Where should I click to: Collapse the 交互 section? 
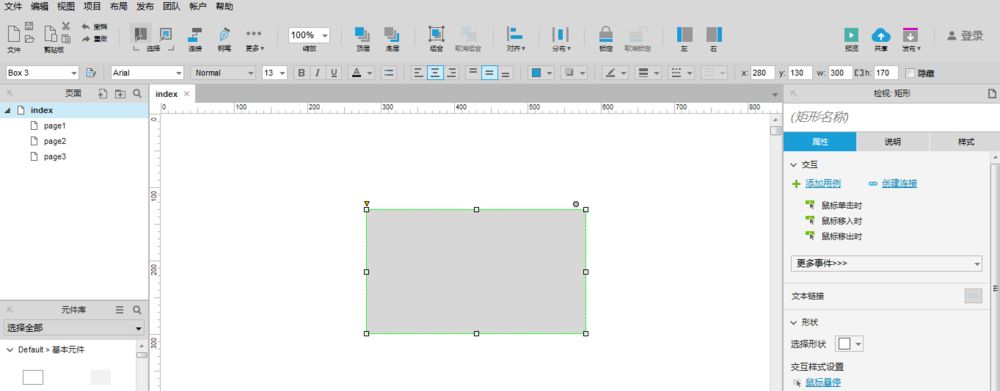click(793, 165)
